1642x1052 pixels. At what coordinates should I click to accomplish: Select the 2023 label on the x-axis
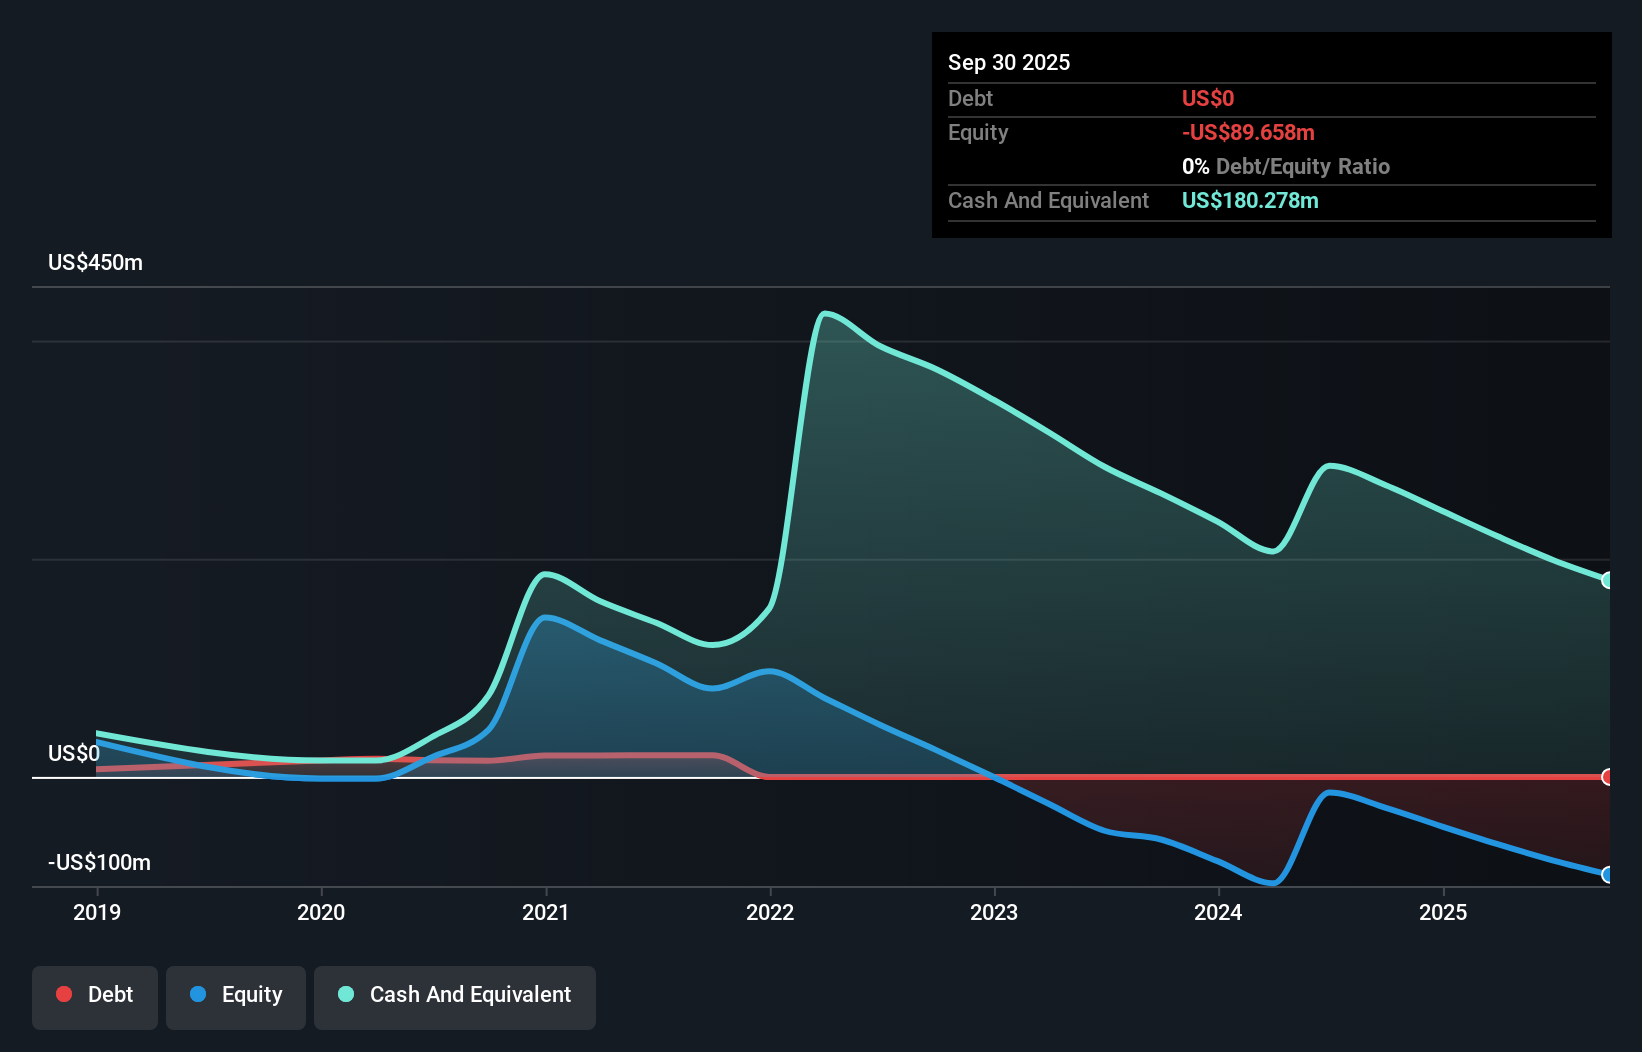point(994,912)
